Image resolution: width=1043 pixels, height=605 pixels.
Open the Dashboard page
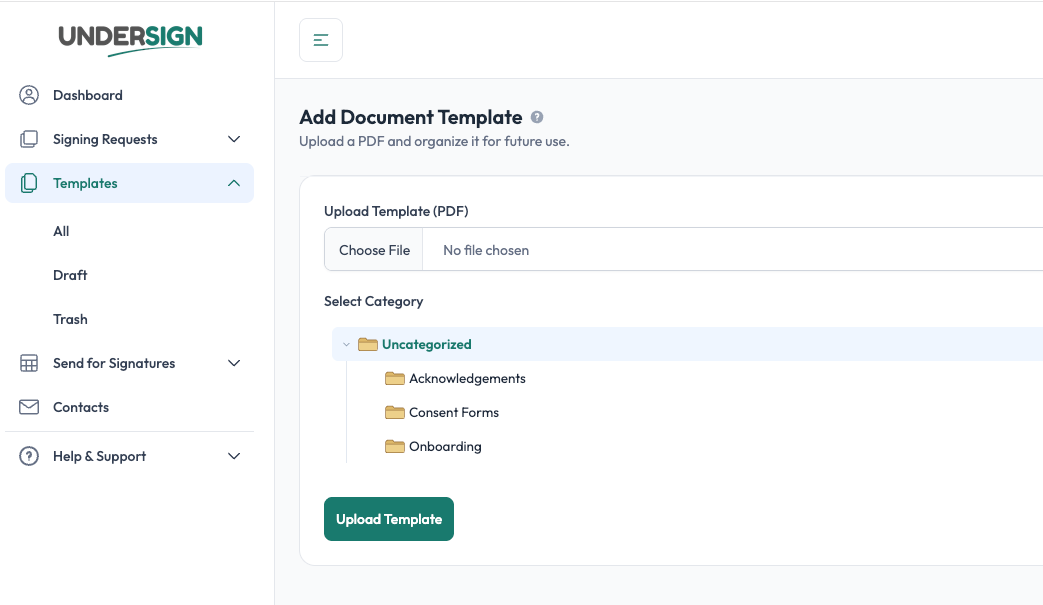point(129,95)
